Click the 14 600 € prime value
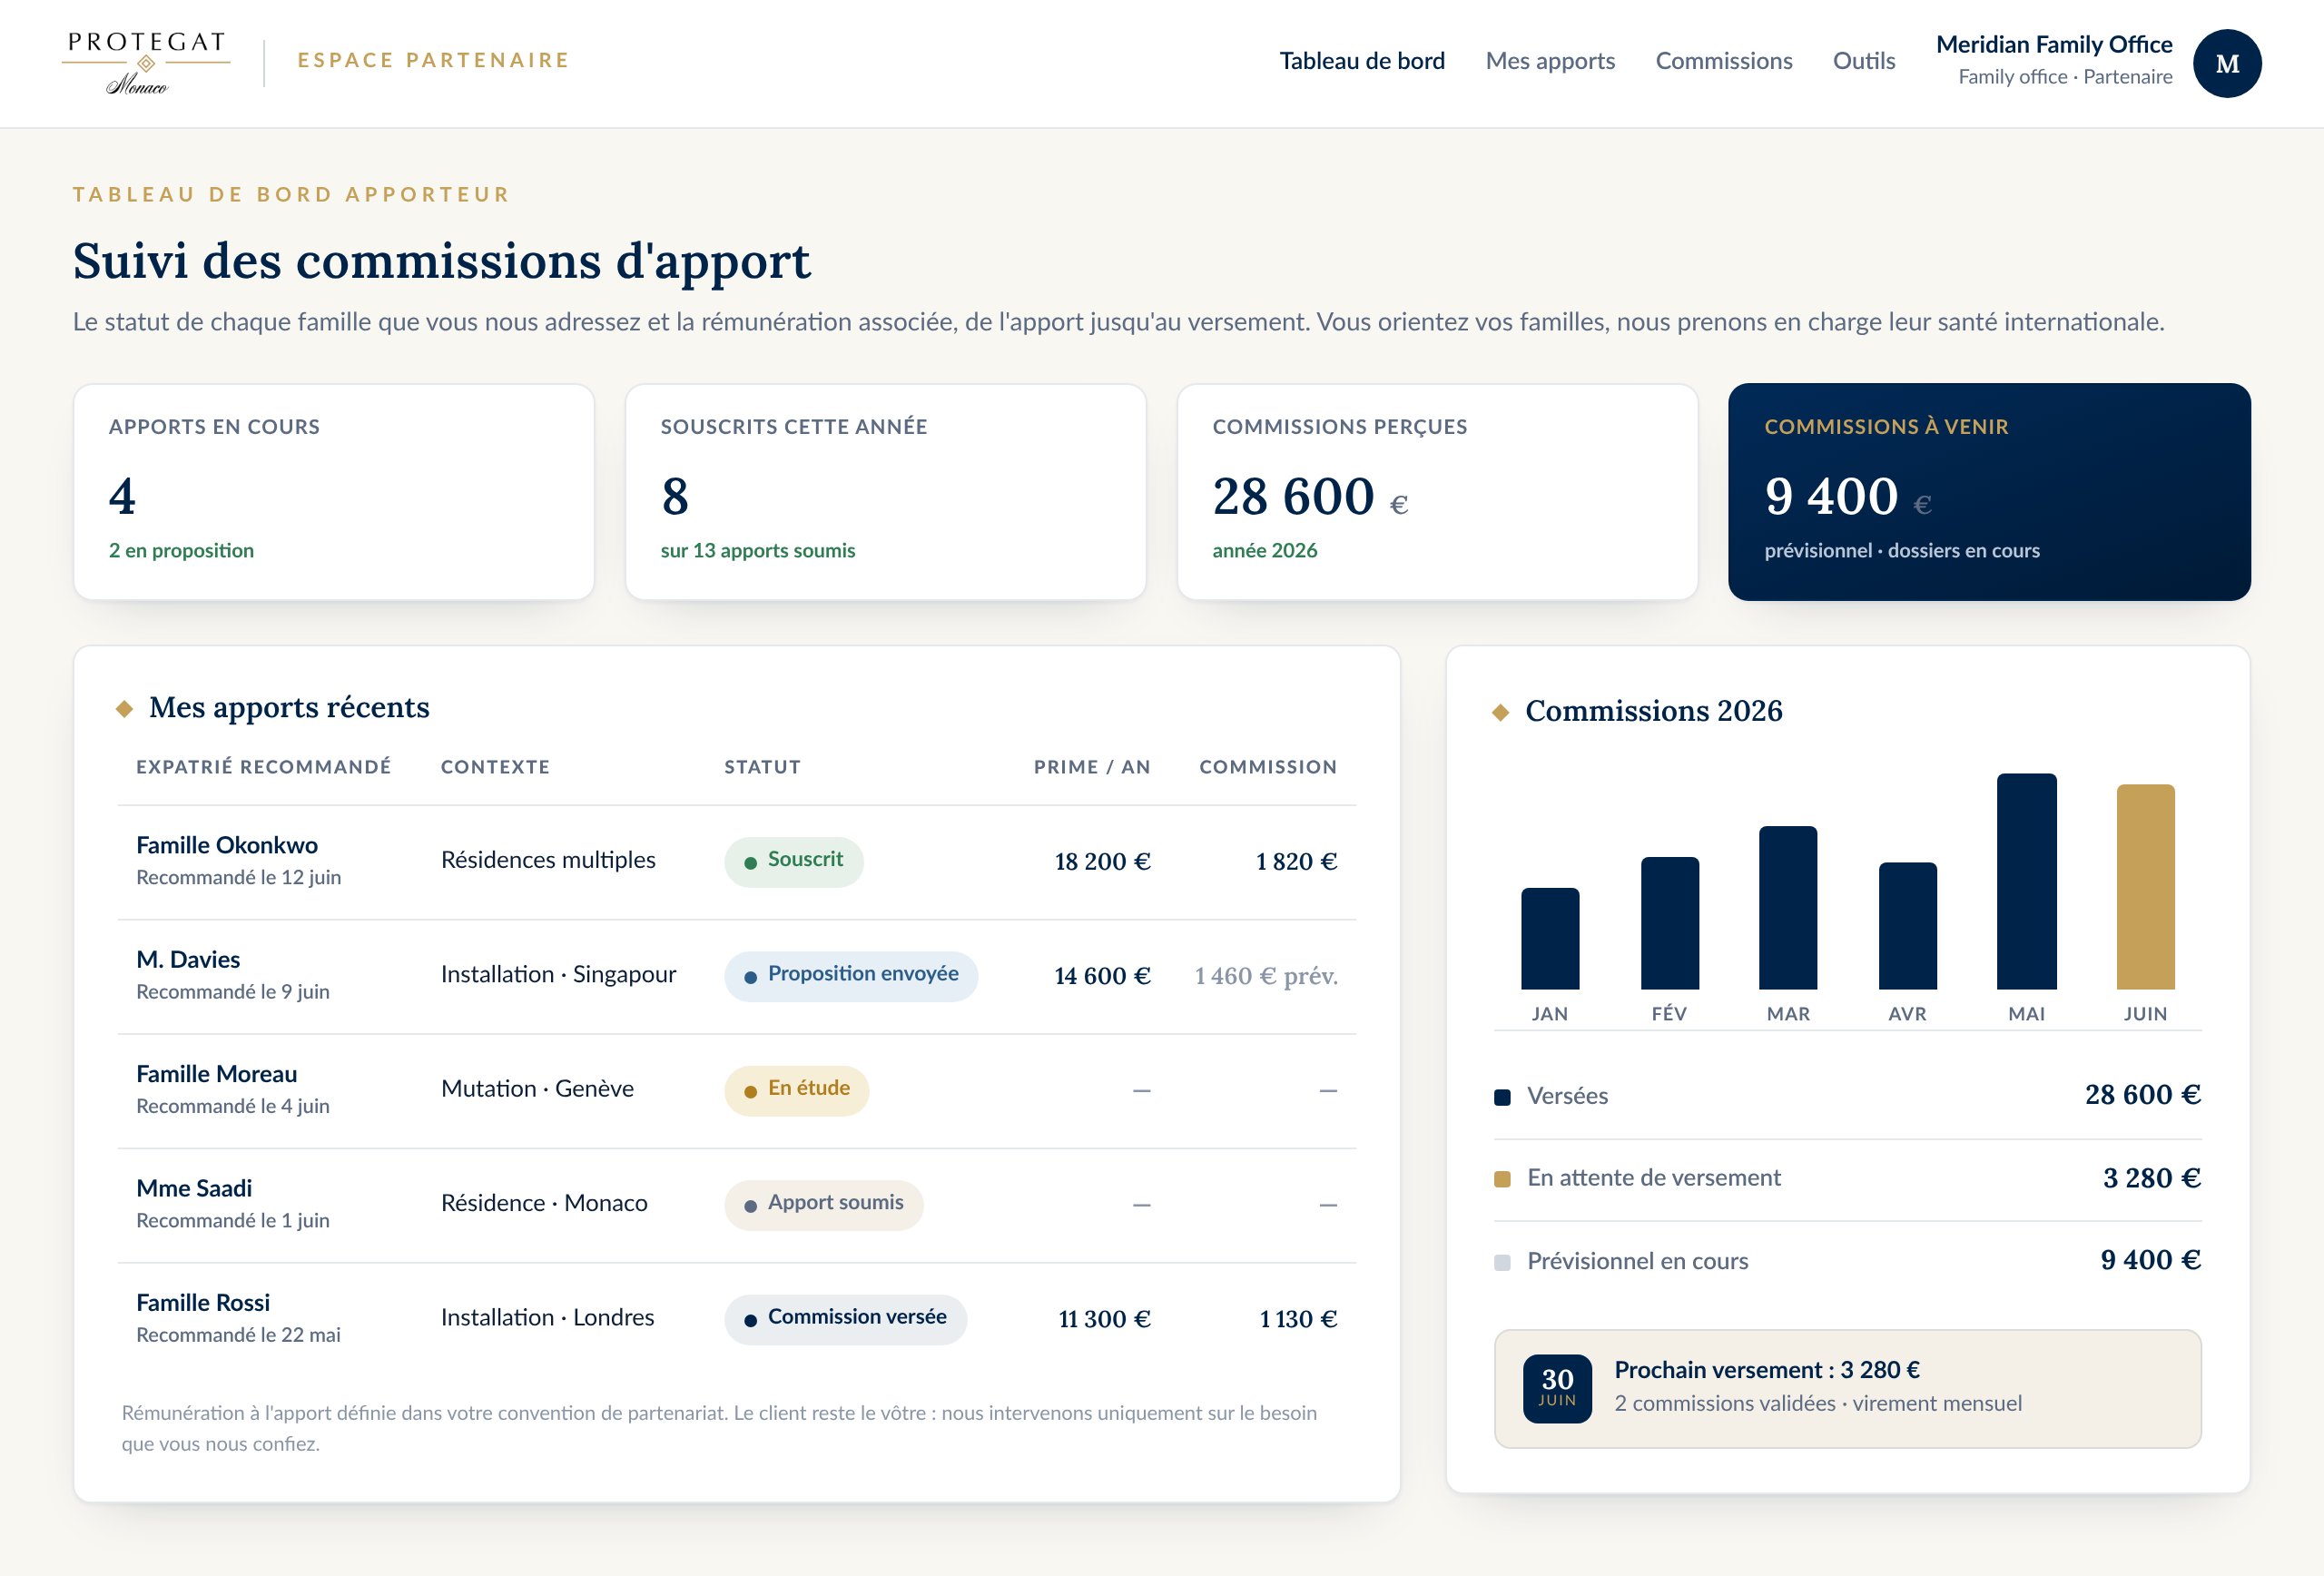 click(x=1102, y=976)
